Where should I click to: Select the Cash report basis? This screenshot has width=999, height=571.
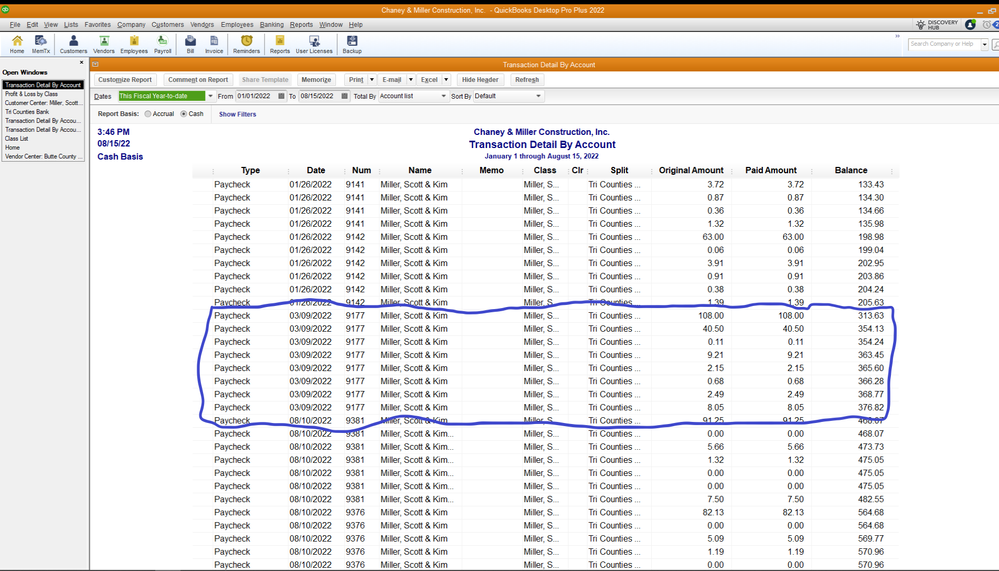pyautogui.click(x=184, y=114)
